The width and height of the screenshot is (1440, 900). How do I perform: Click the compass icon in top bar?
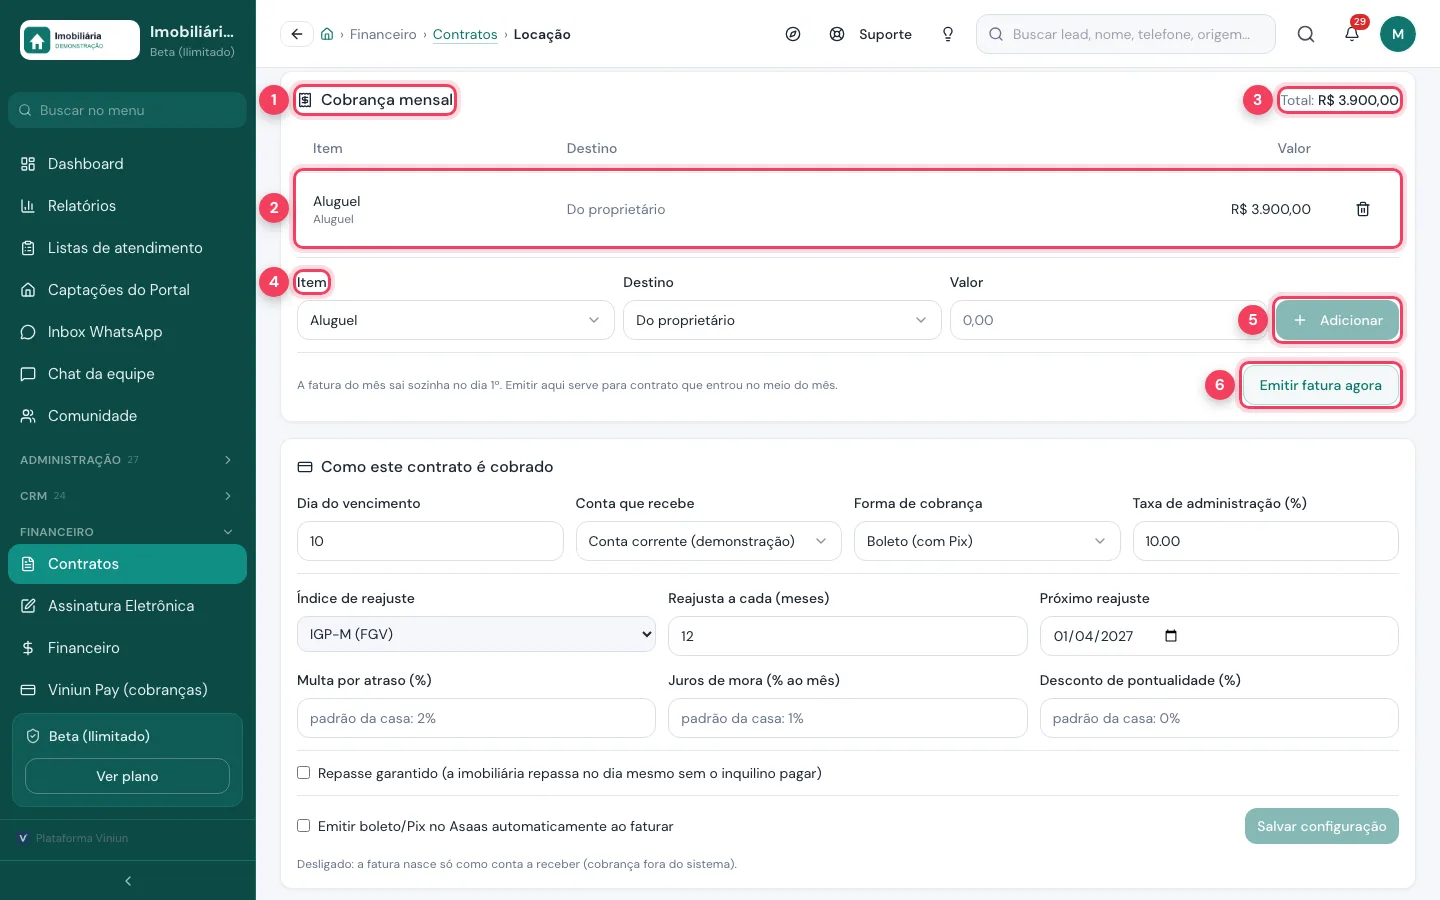(x=793, y=34)
